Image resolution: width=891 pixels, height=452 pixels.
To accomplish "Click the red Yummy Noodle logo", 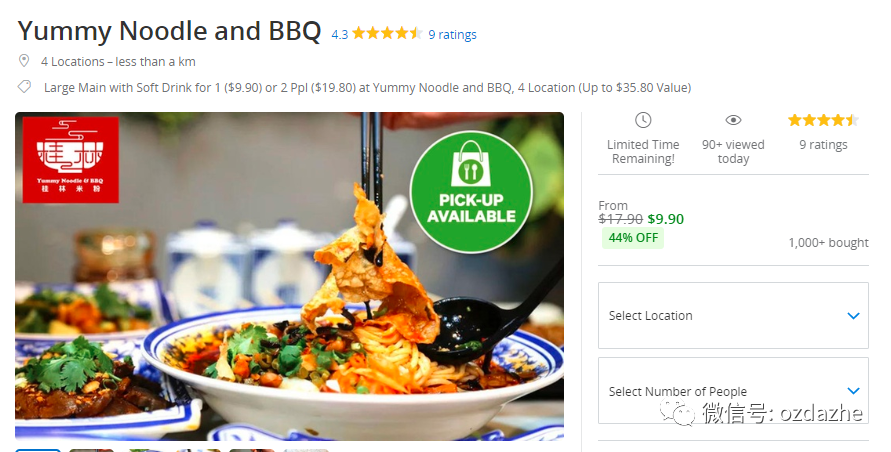I will click(x=70, y=160).
